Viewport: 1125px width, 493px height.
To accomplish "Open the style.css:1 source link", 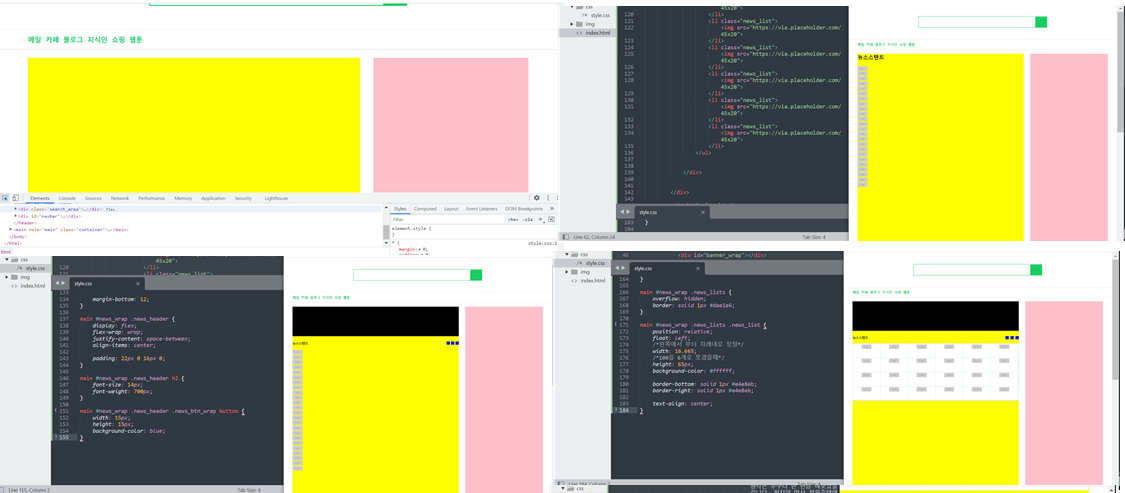I will [x=542, y=244].
